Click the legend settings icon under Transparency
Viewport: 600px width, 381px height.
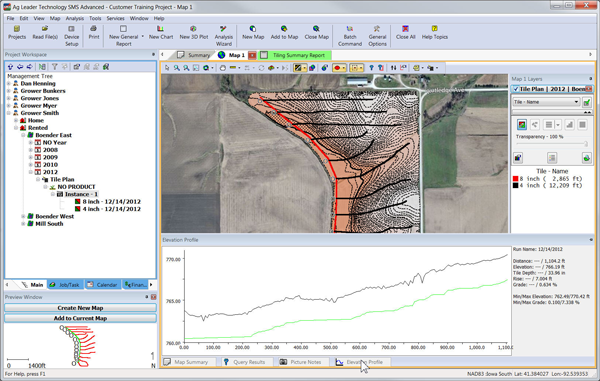click(551, 157)
